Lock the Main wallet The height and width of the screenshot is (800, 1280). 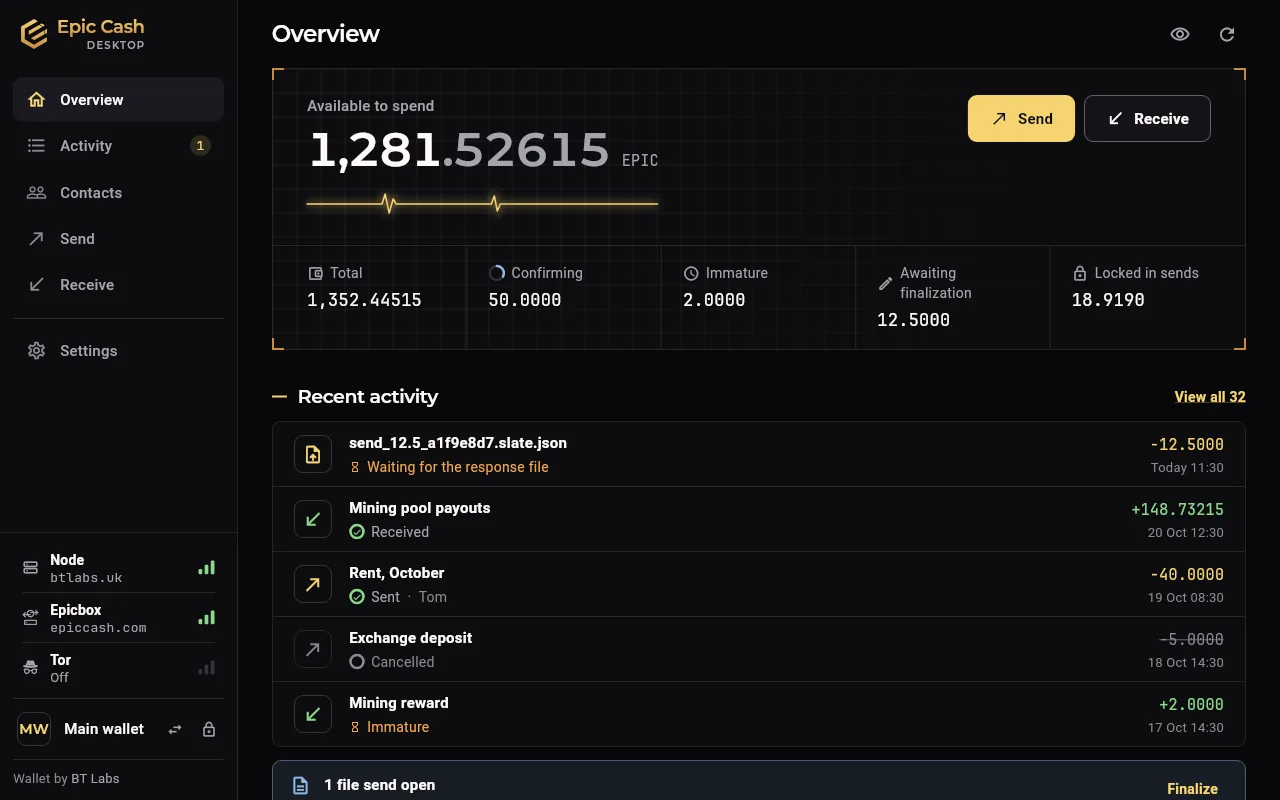tap(209, 730)
